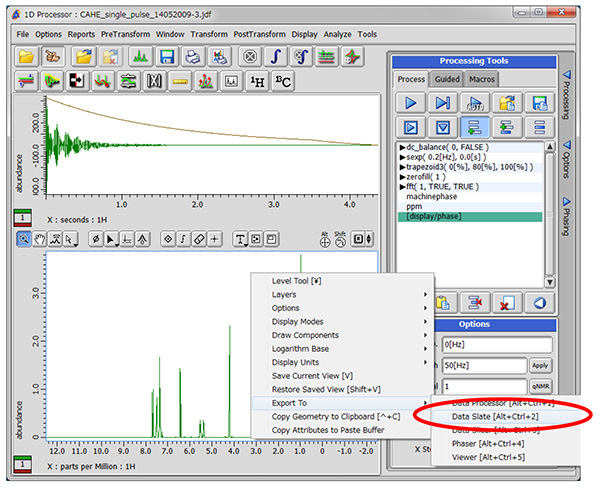Click the bracketed X toolbar icon
Screen dimensions: 600x488
click(x=154, y=81)
